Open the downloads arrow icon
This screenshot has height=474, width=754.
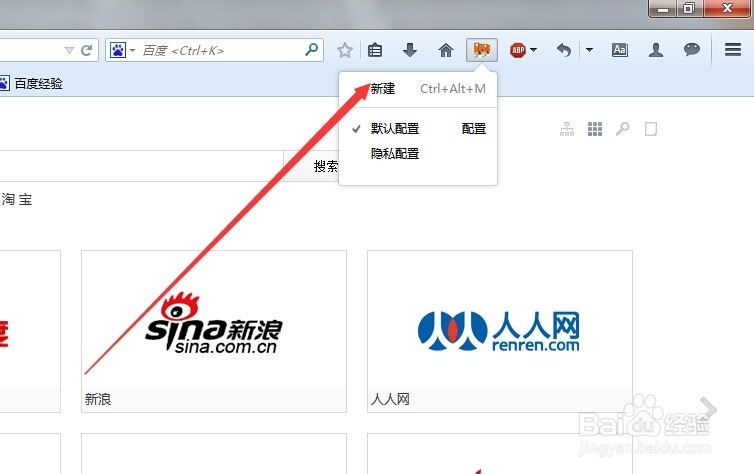(410, 50)
